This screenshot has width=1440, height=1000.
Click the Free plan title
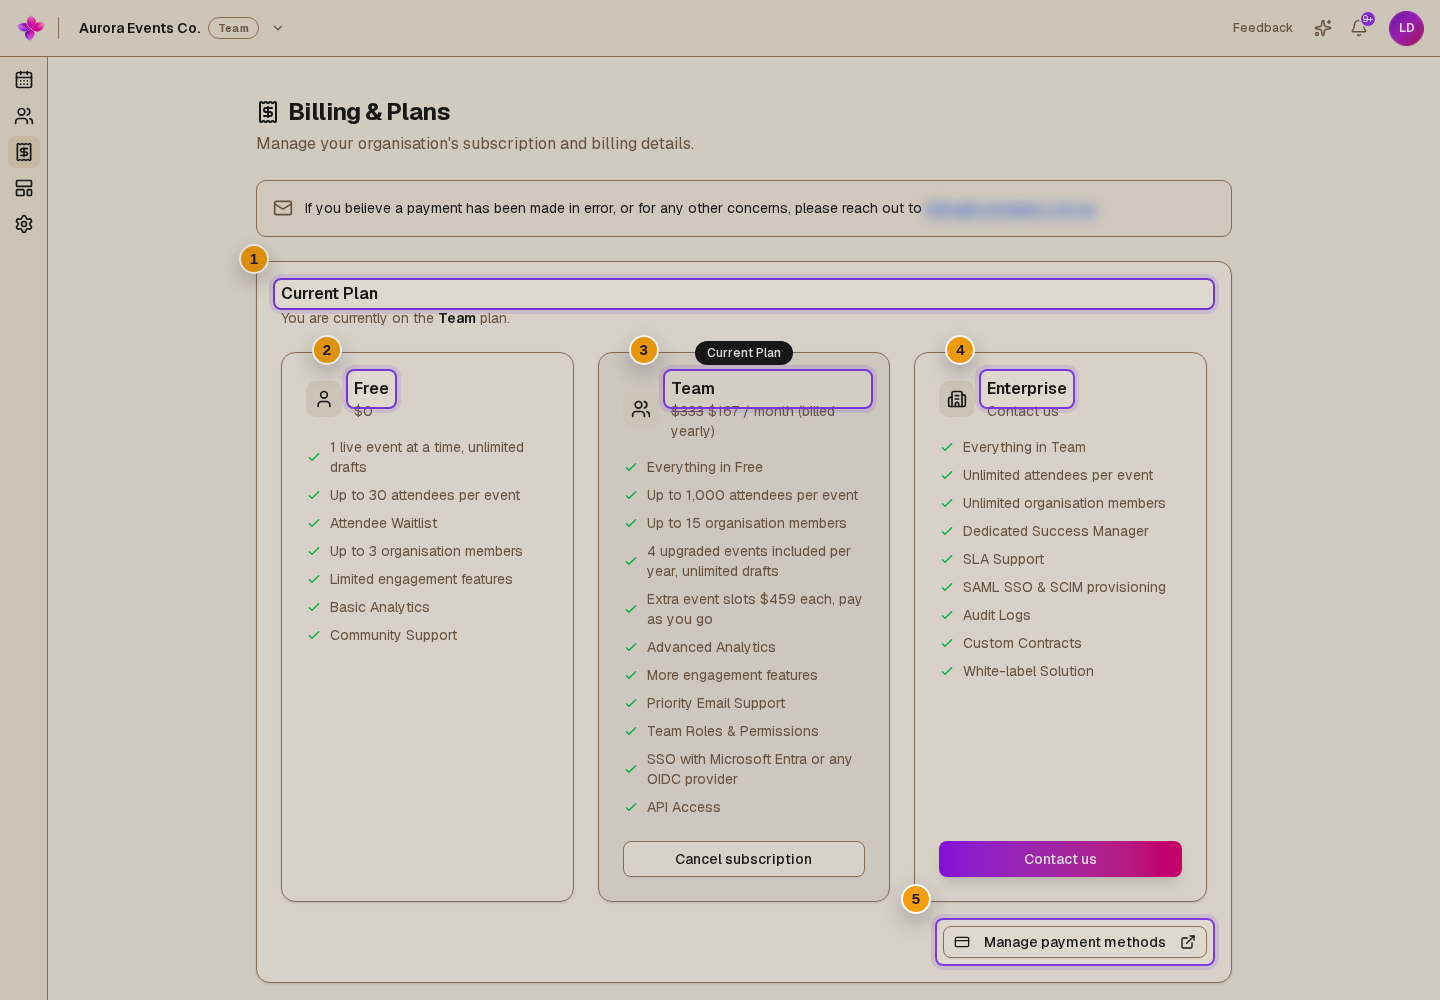(x=371, y=388)
